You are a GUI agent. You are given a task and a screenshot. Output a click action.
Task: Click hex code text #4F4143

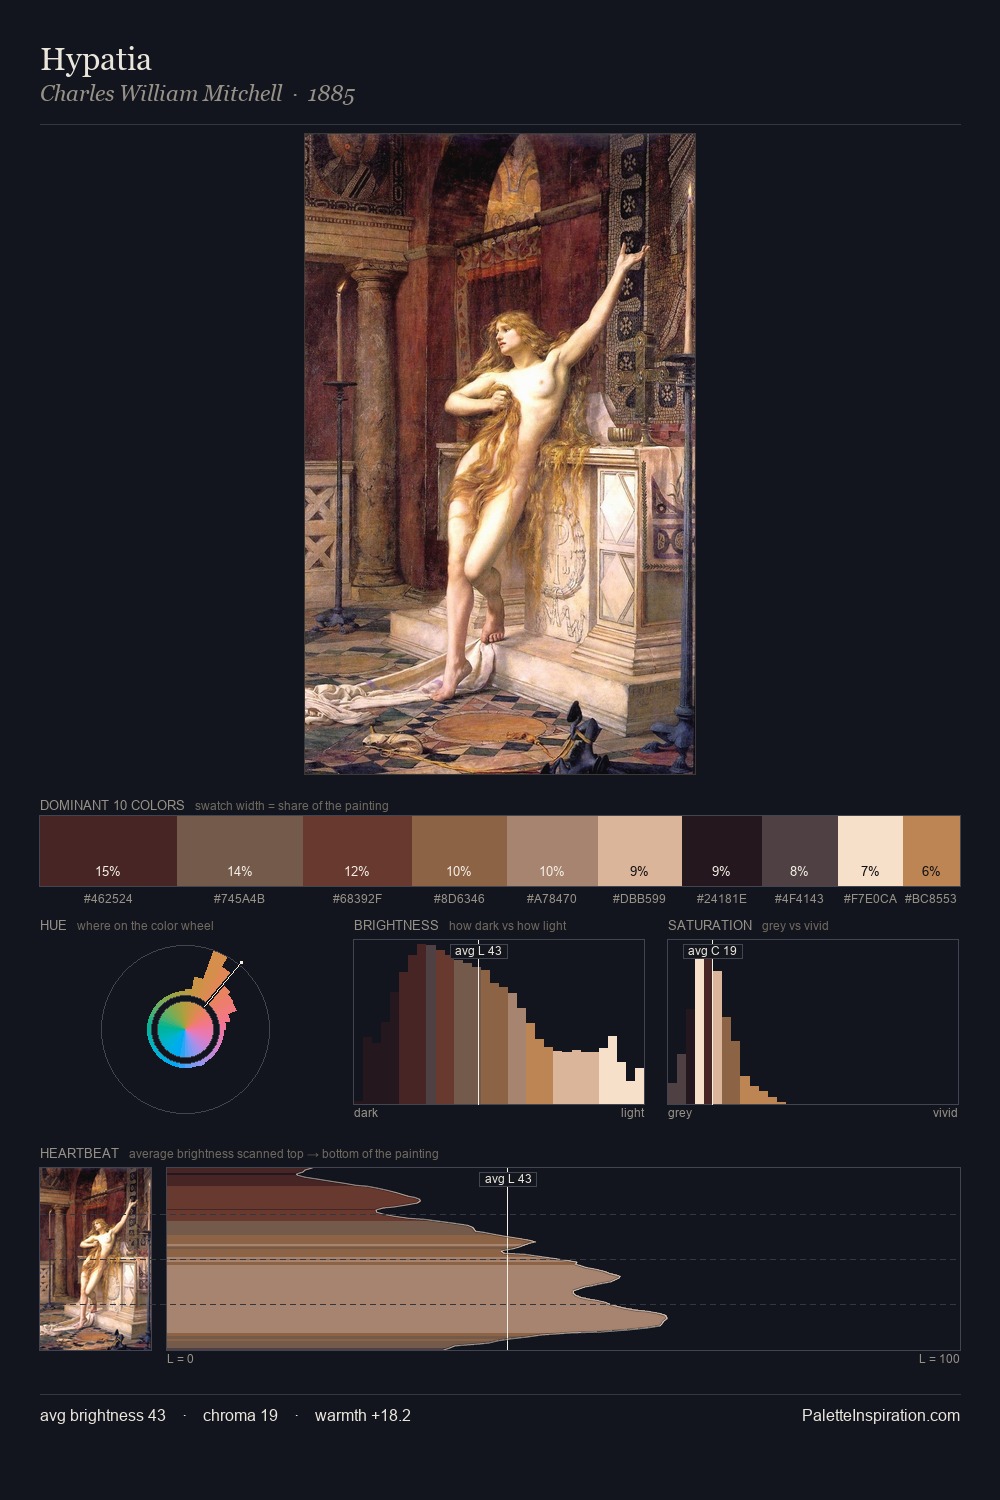tap(799, 899)
